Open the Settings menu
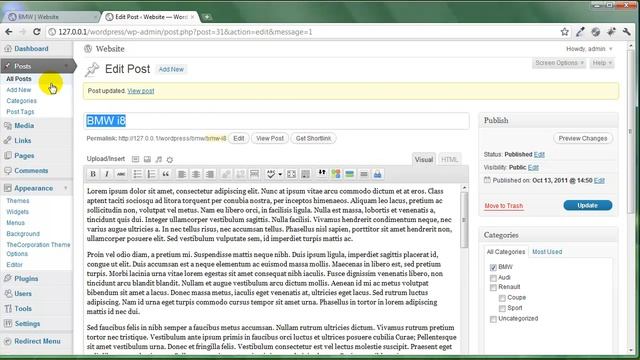640x360 pixels. pyautogui.click(x=27, y=324)
